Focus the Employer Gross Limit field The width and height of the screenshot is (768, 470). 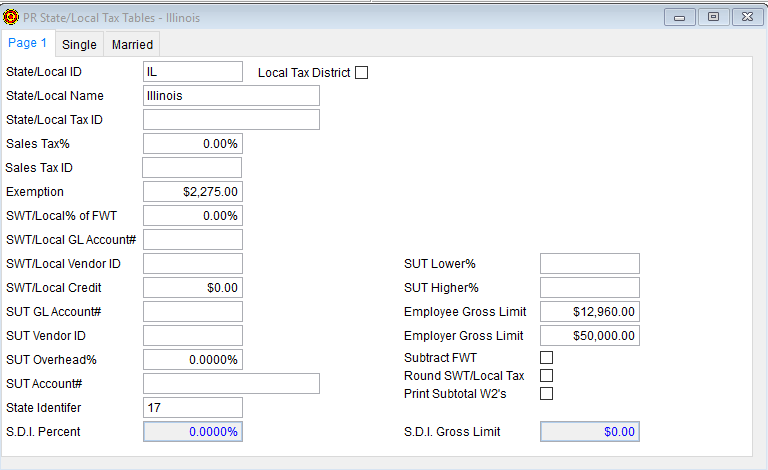pos(590,335)
